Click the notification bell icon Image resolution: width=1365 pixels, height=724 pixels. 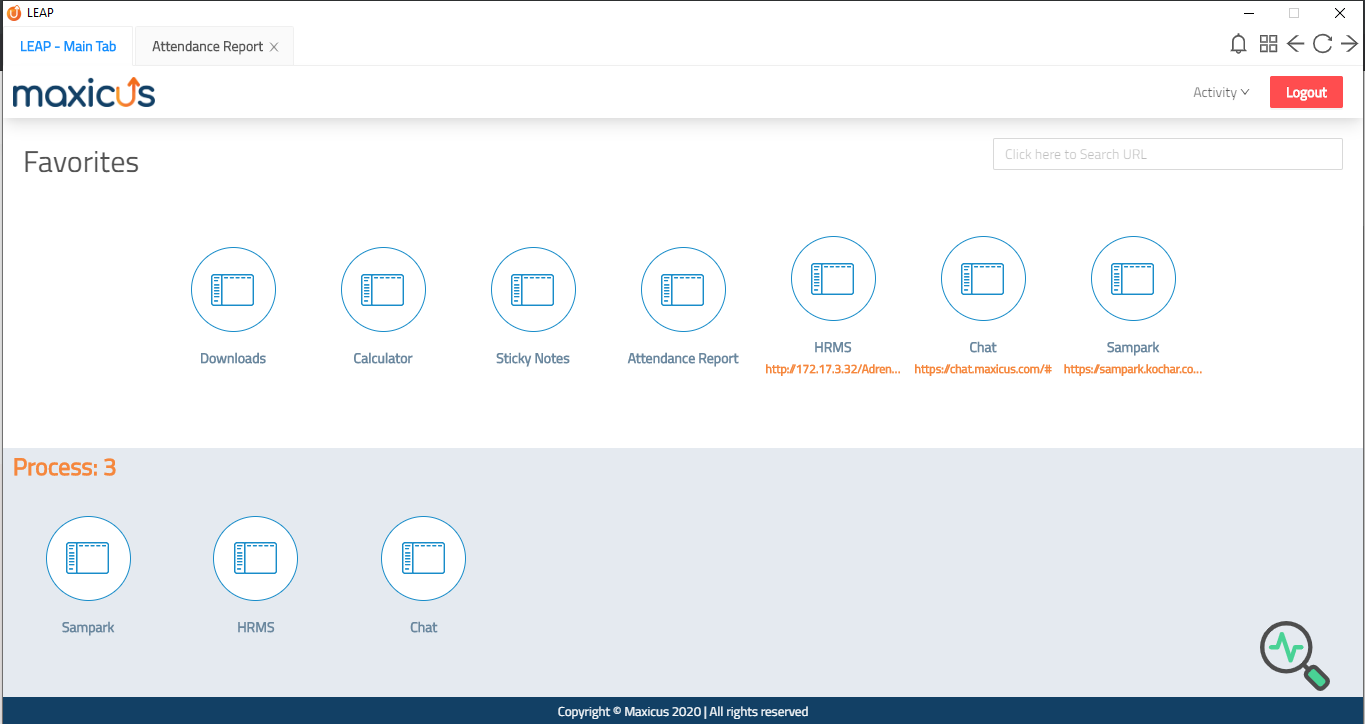tap(1239, 44)
